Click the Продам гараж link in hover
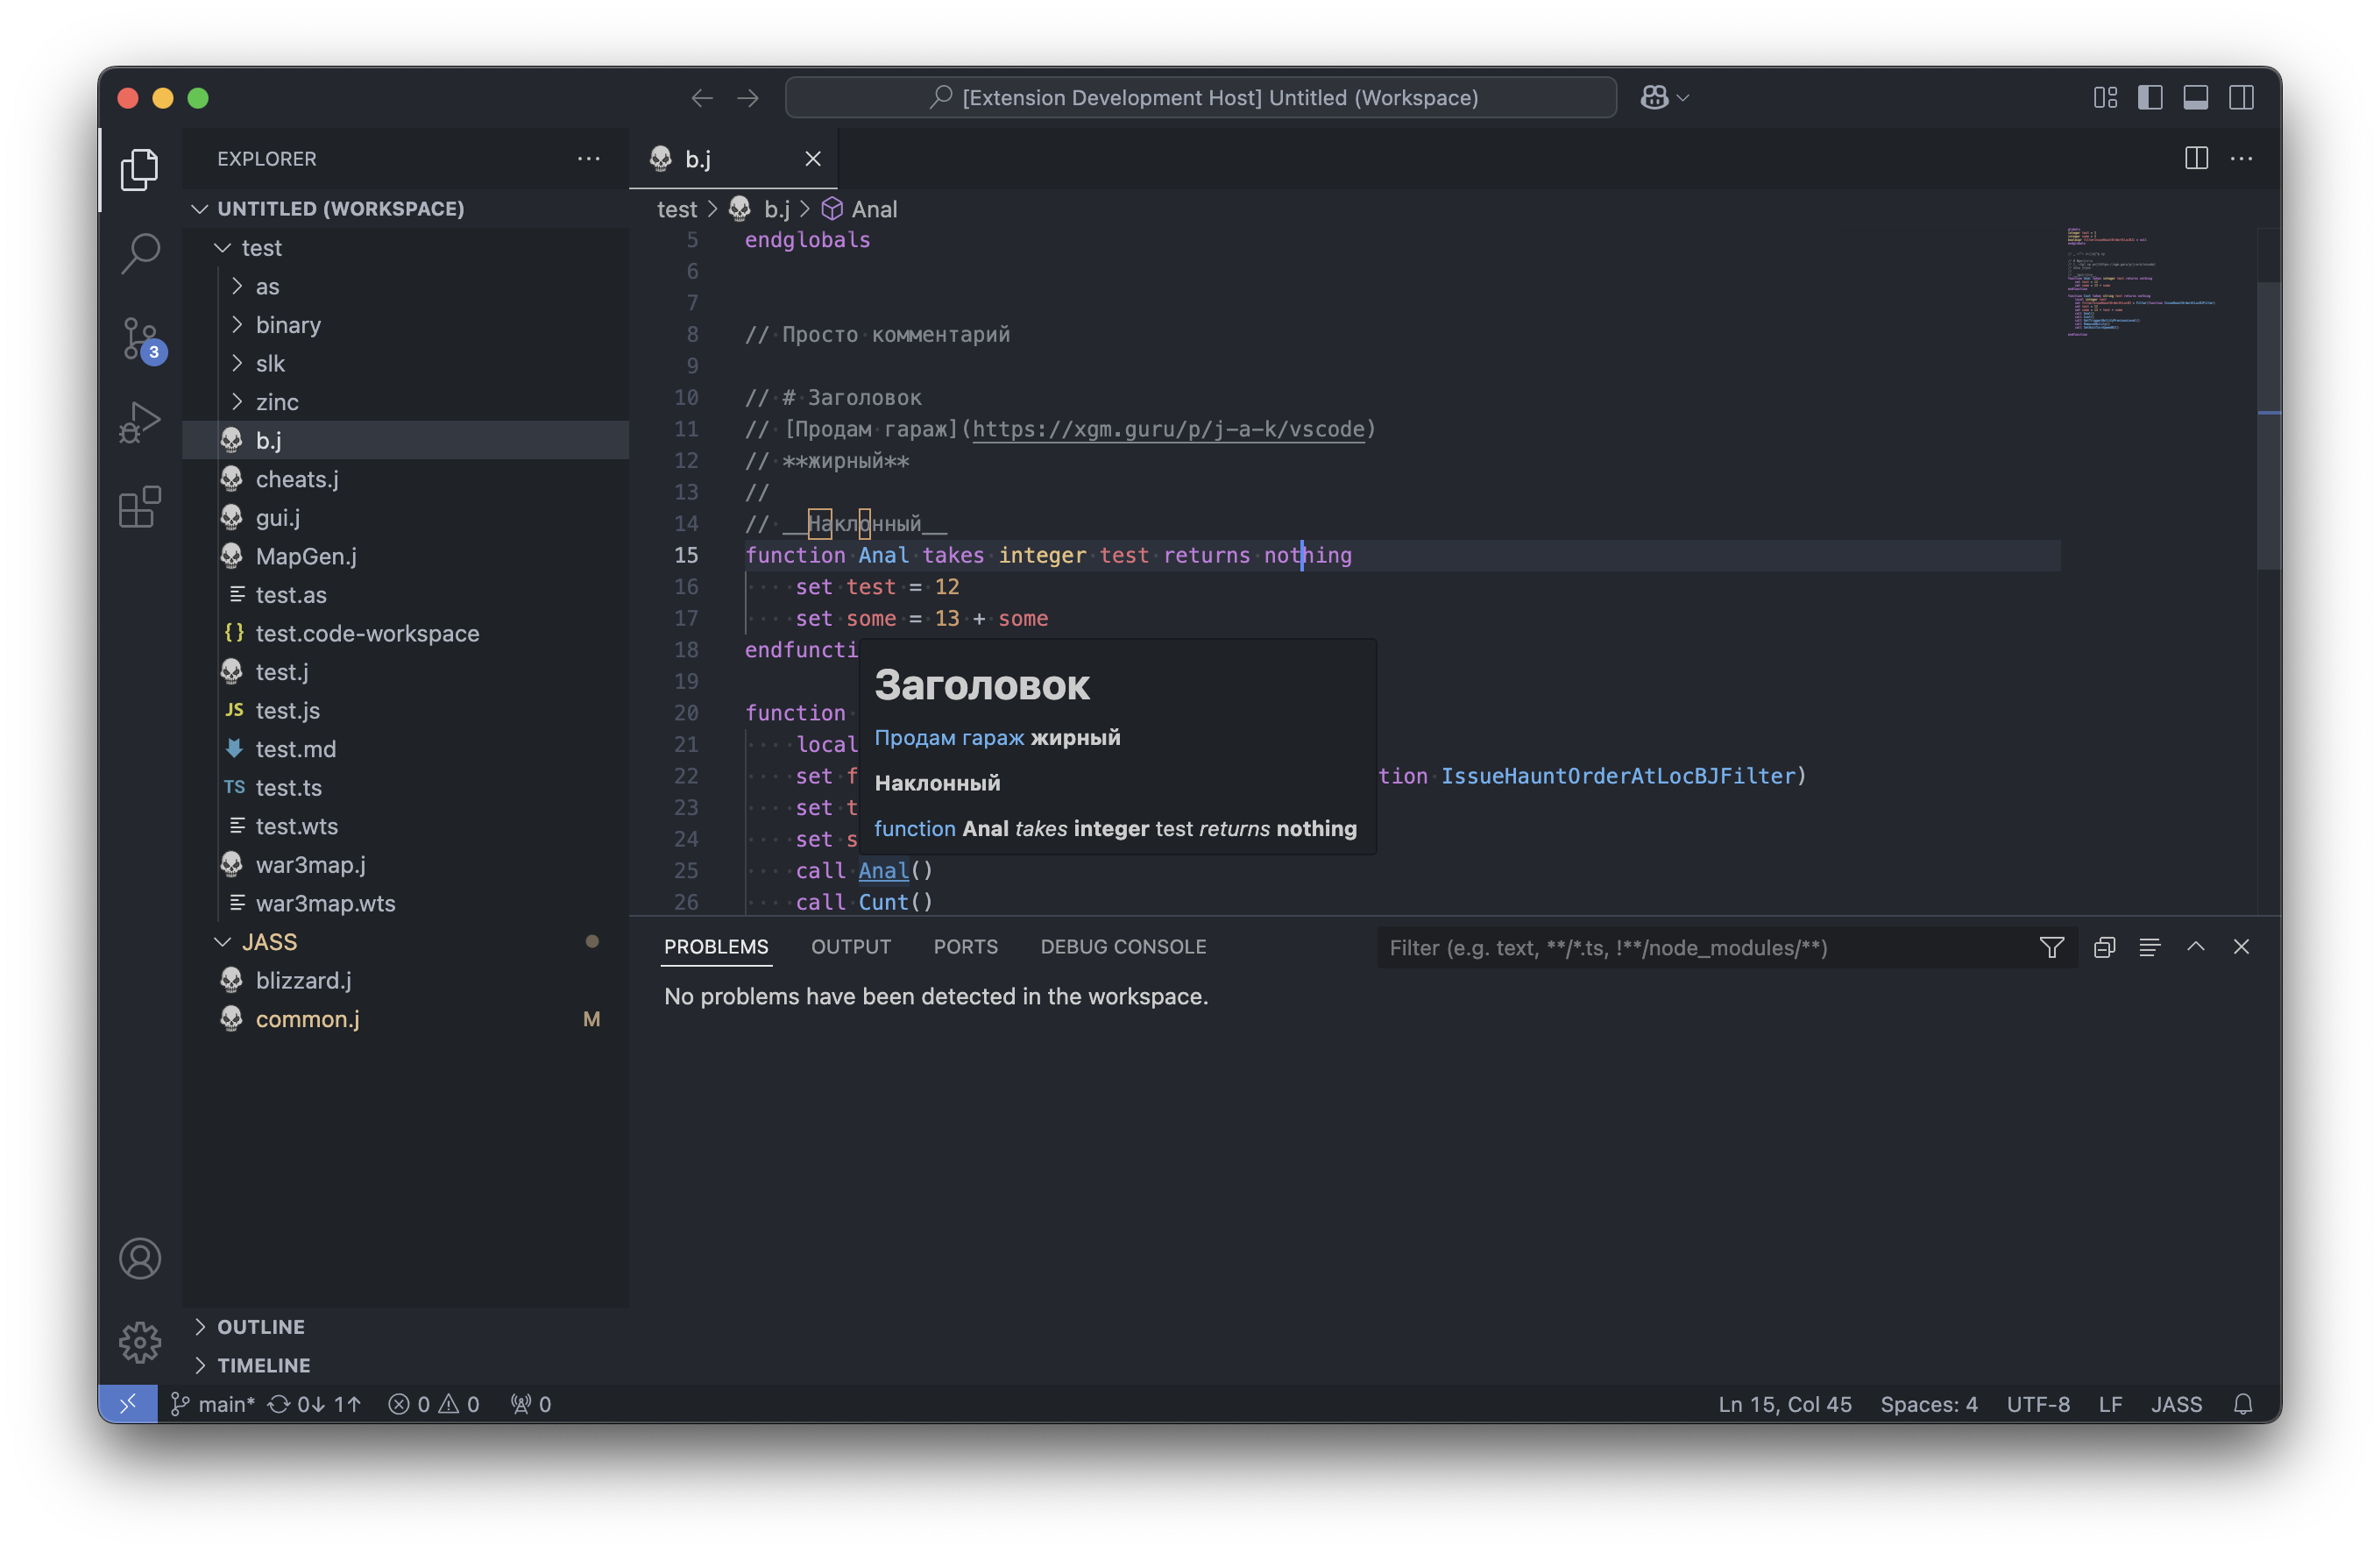This screenshot has height=1553, width=2380. [949, 738]
